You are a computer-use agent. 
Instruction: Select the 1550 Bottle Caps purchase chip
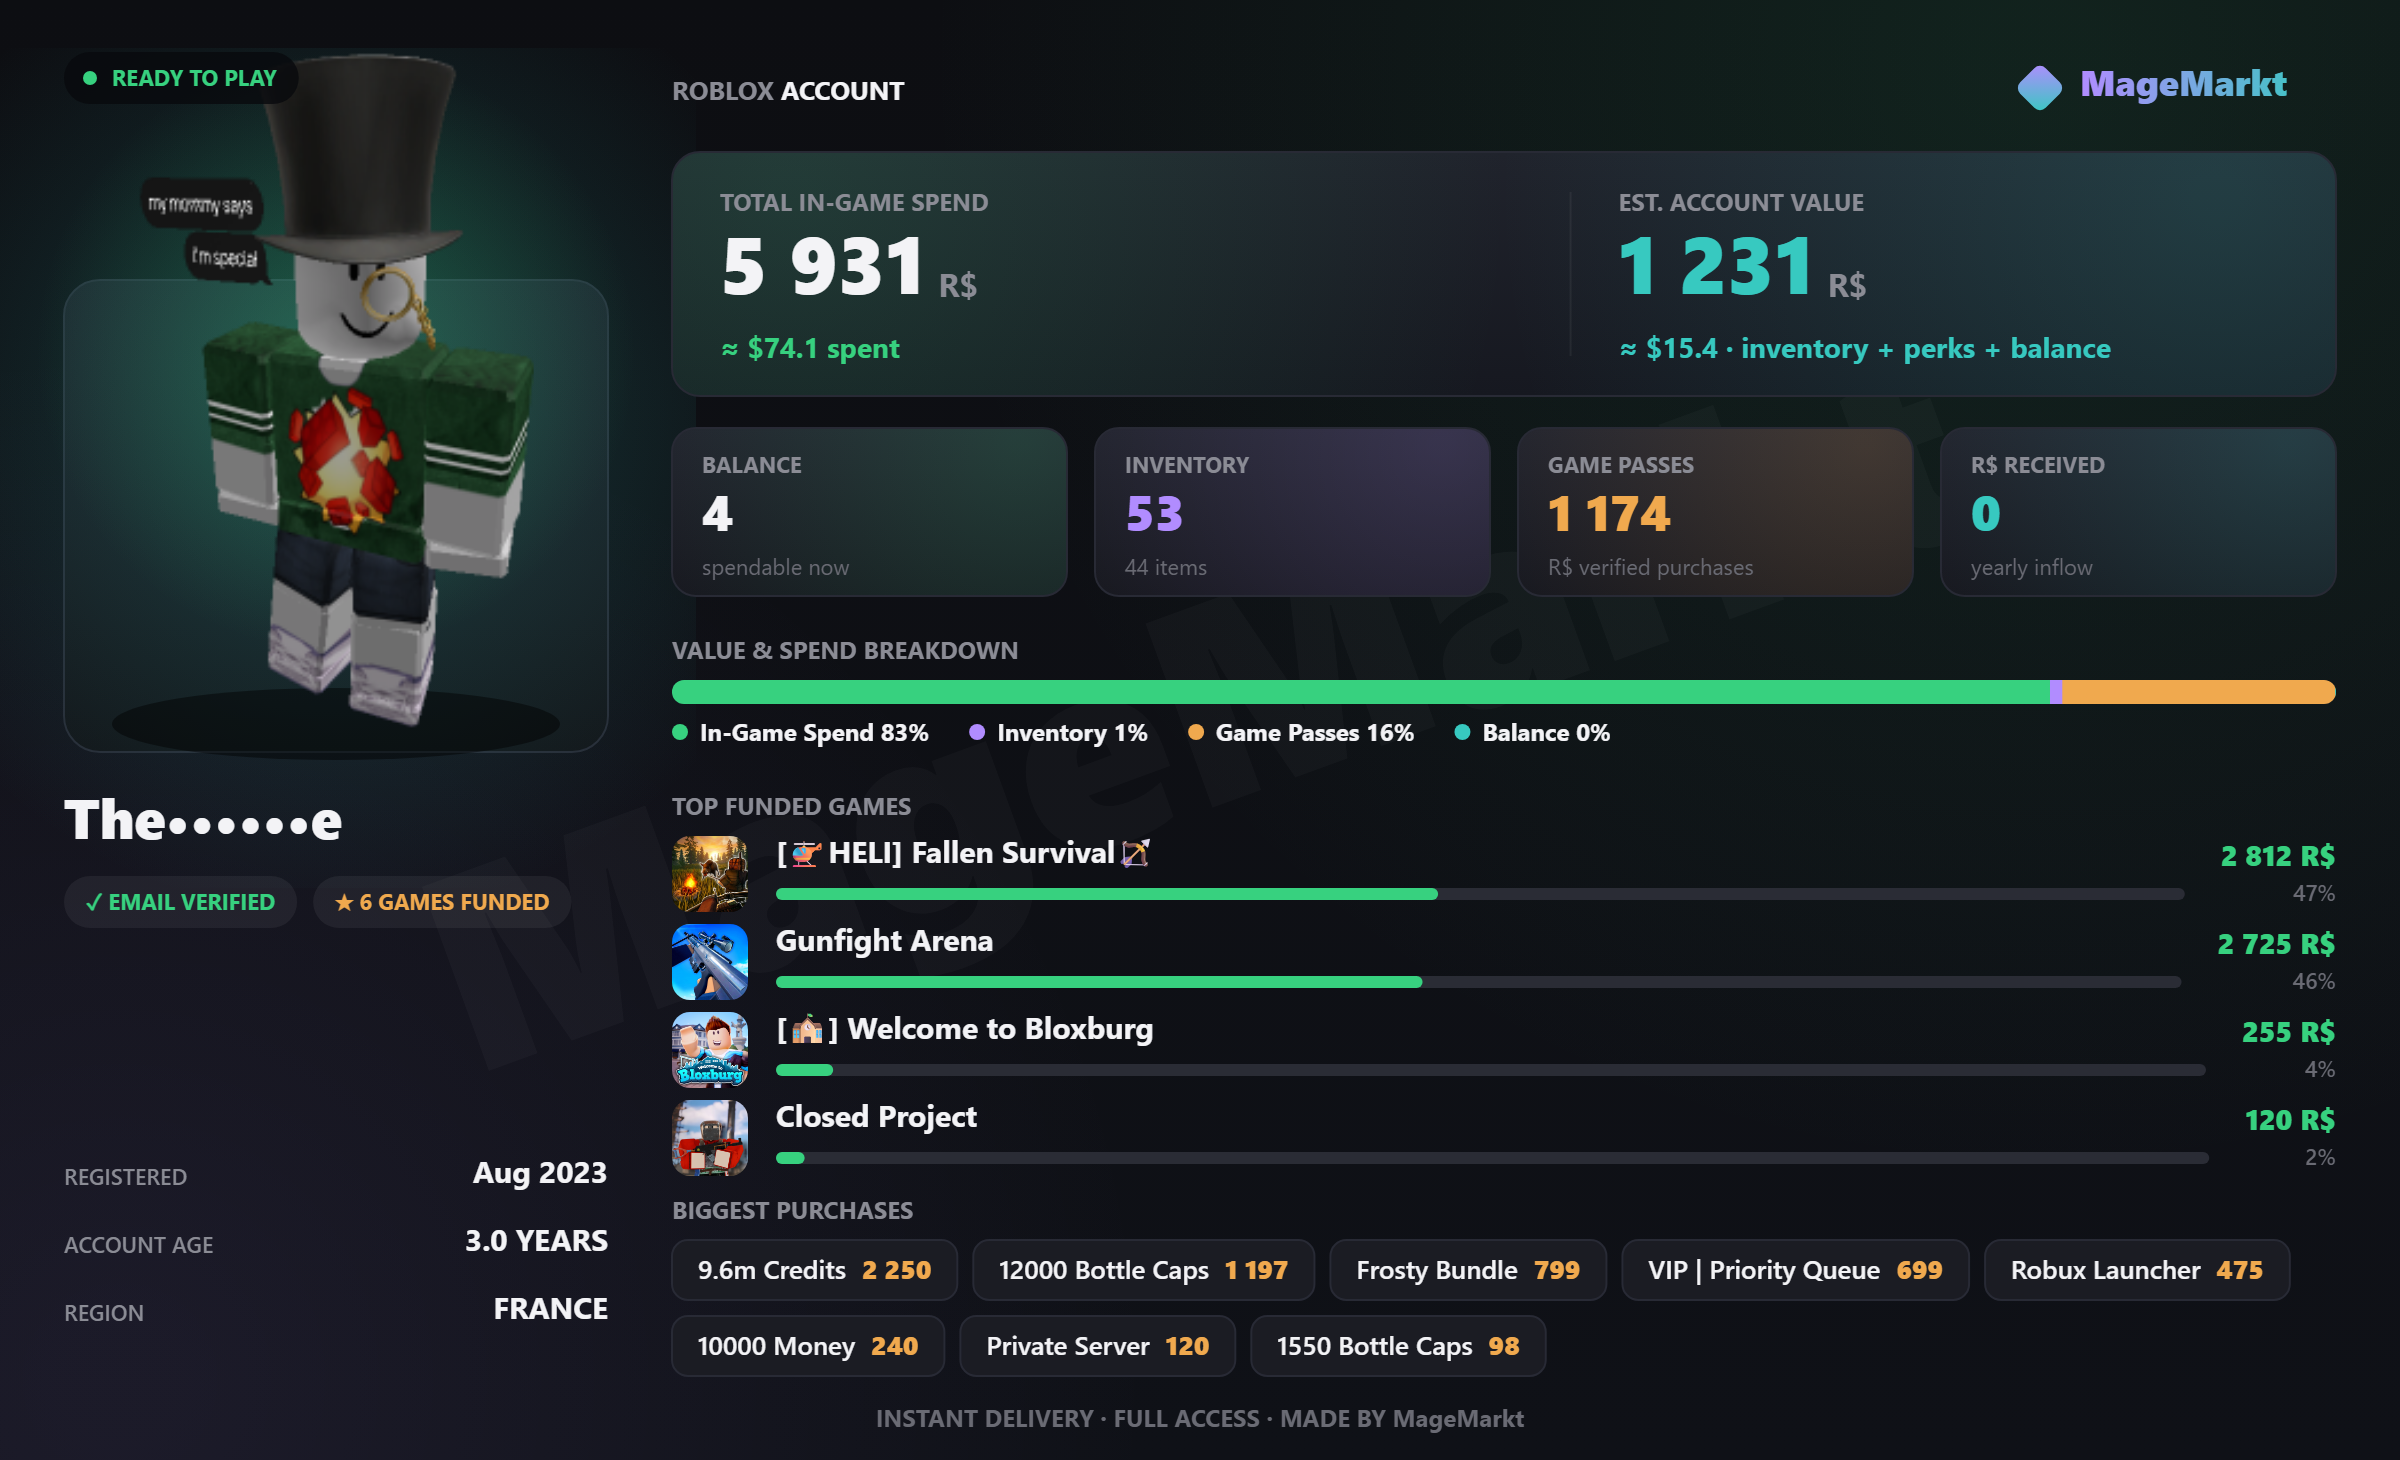(x=1398, y=1346)
